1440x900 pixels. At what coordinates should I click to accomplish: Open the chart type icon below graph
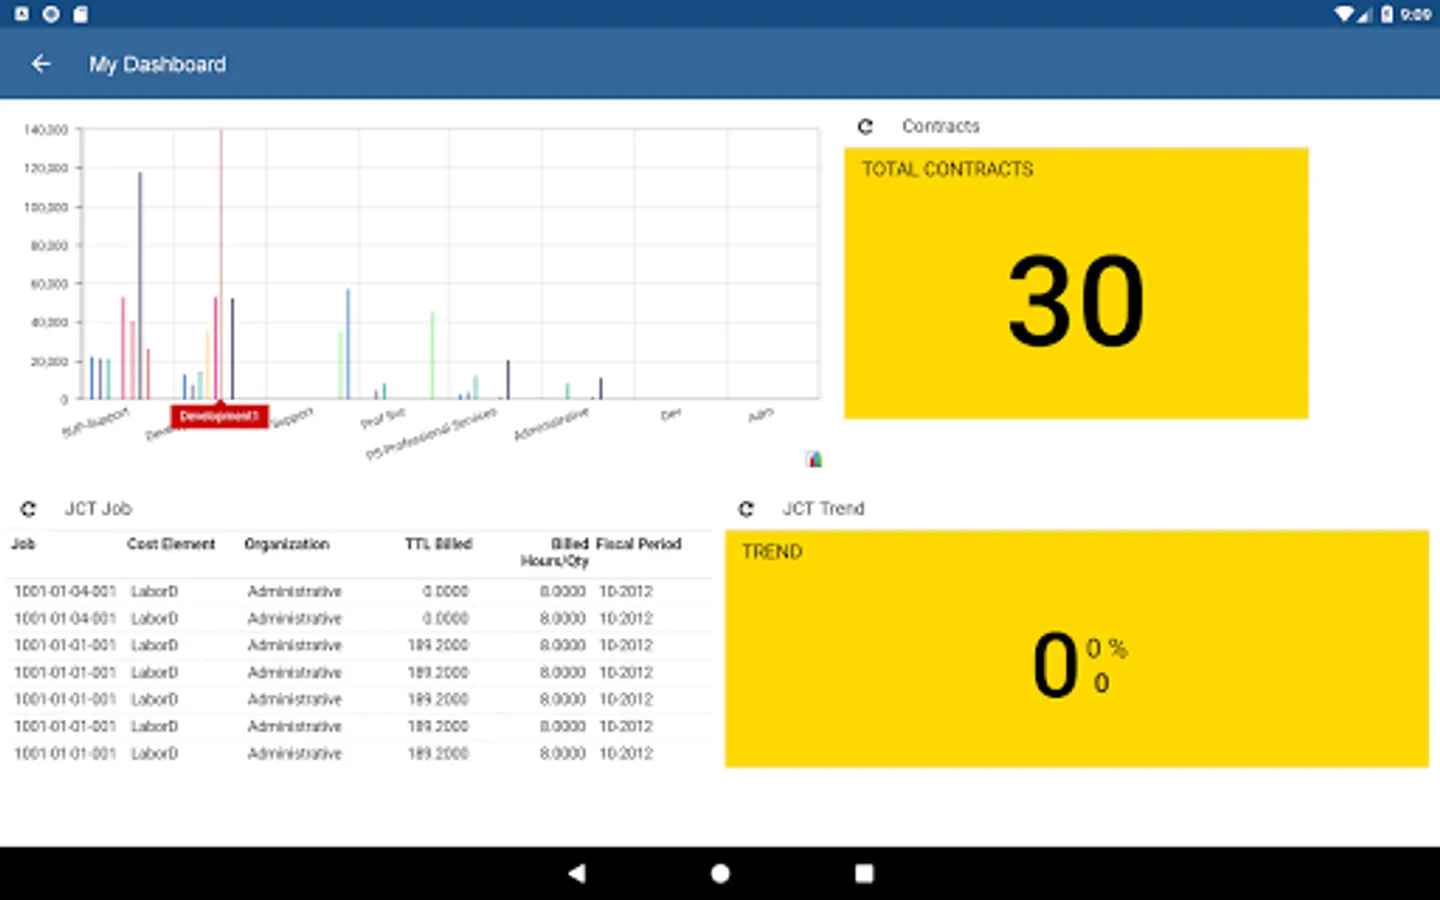coord(814,459)
